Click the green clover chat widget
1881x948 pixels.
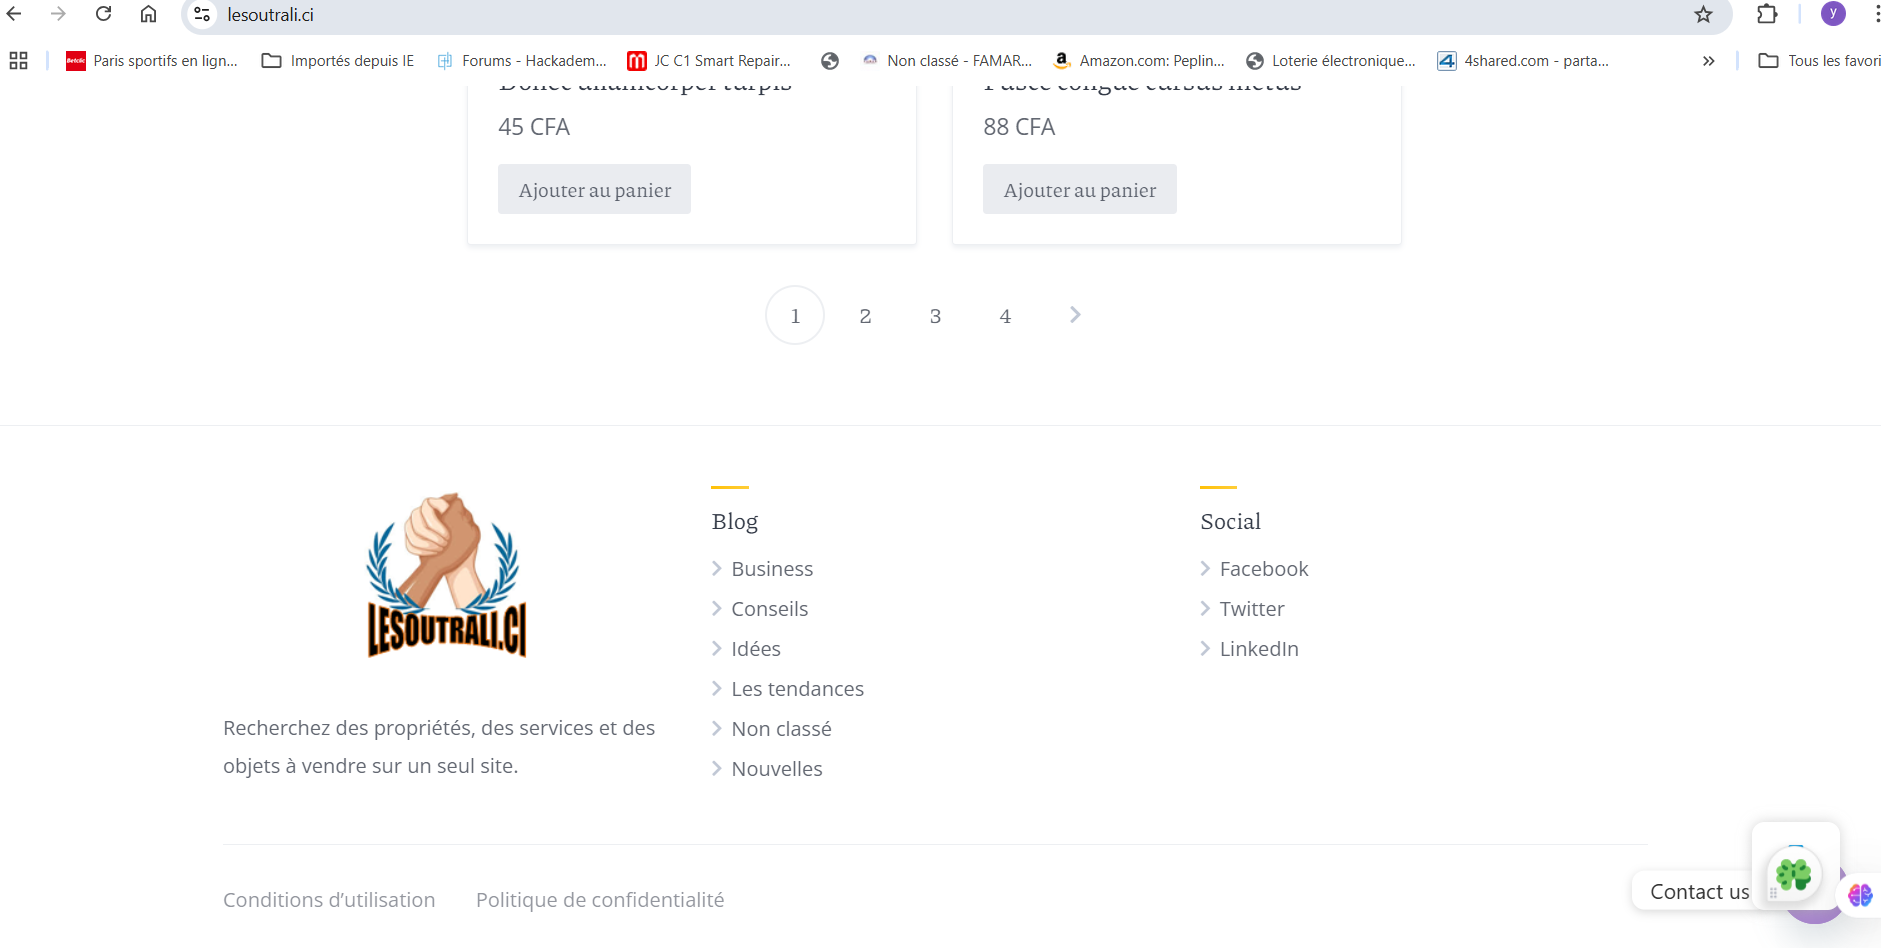[1794, 874]
